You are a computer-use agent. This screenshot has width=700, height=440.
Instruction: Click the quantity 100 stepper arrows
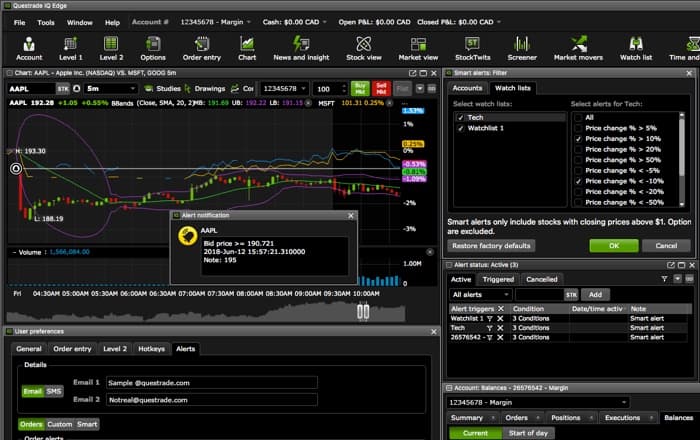(343, 89)
